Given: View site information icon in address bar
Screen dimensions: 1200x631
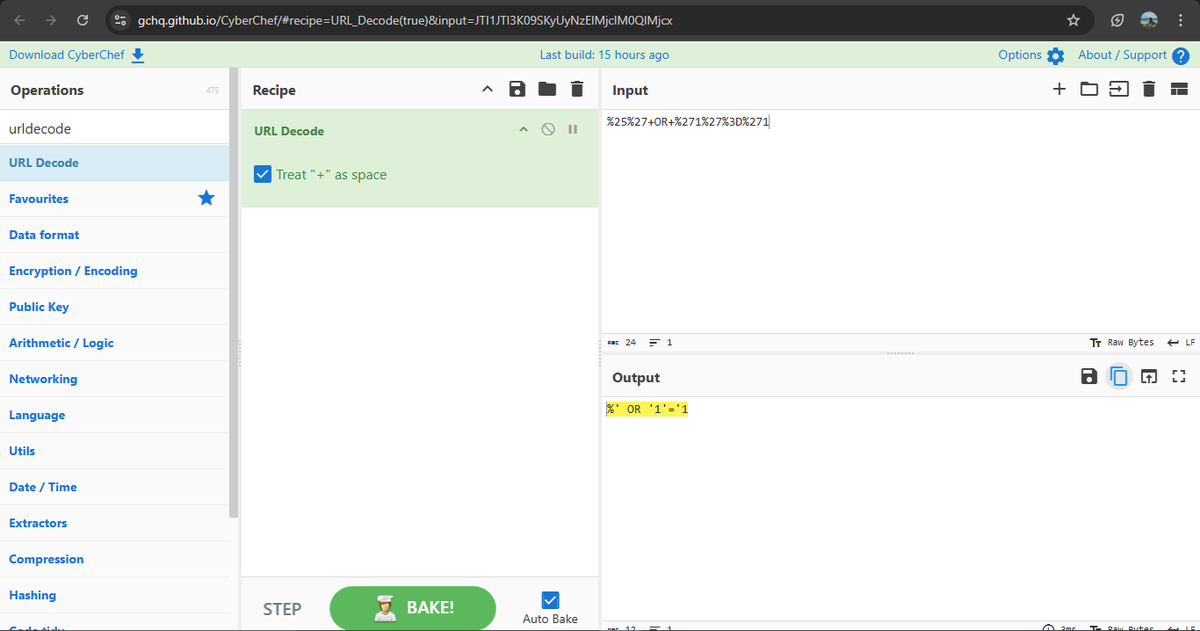Looking at the screenshot, I should 119,20.
